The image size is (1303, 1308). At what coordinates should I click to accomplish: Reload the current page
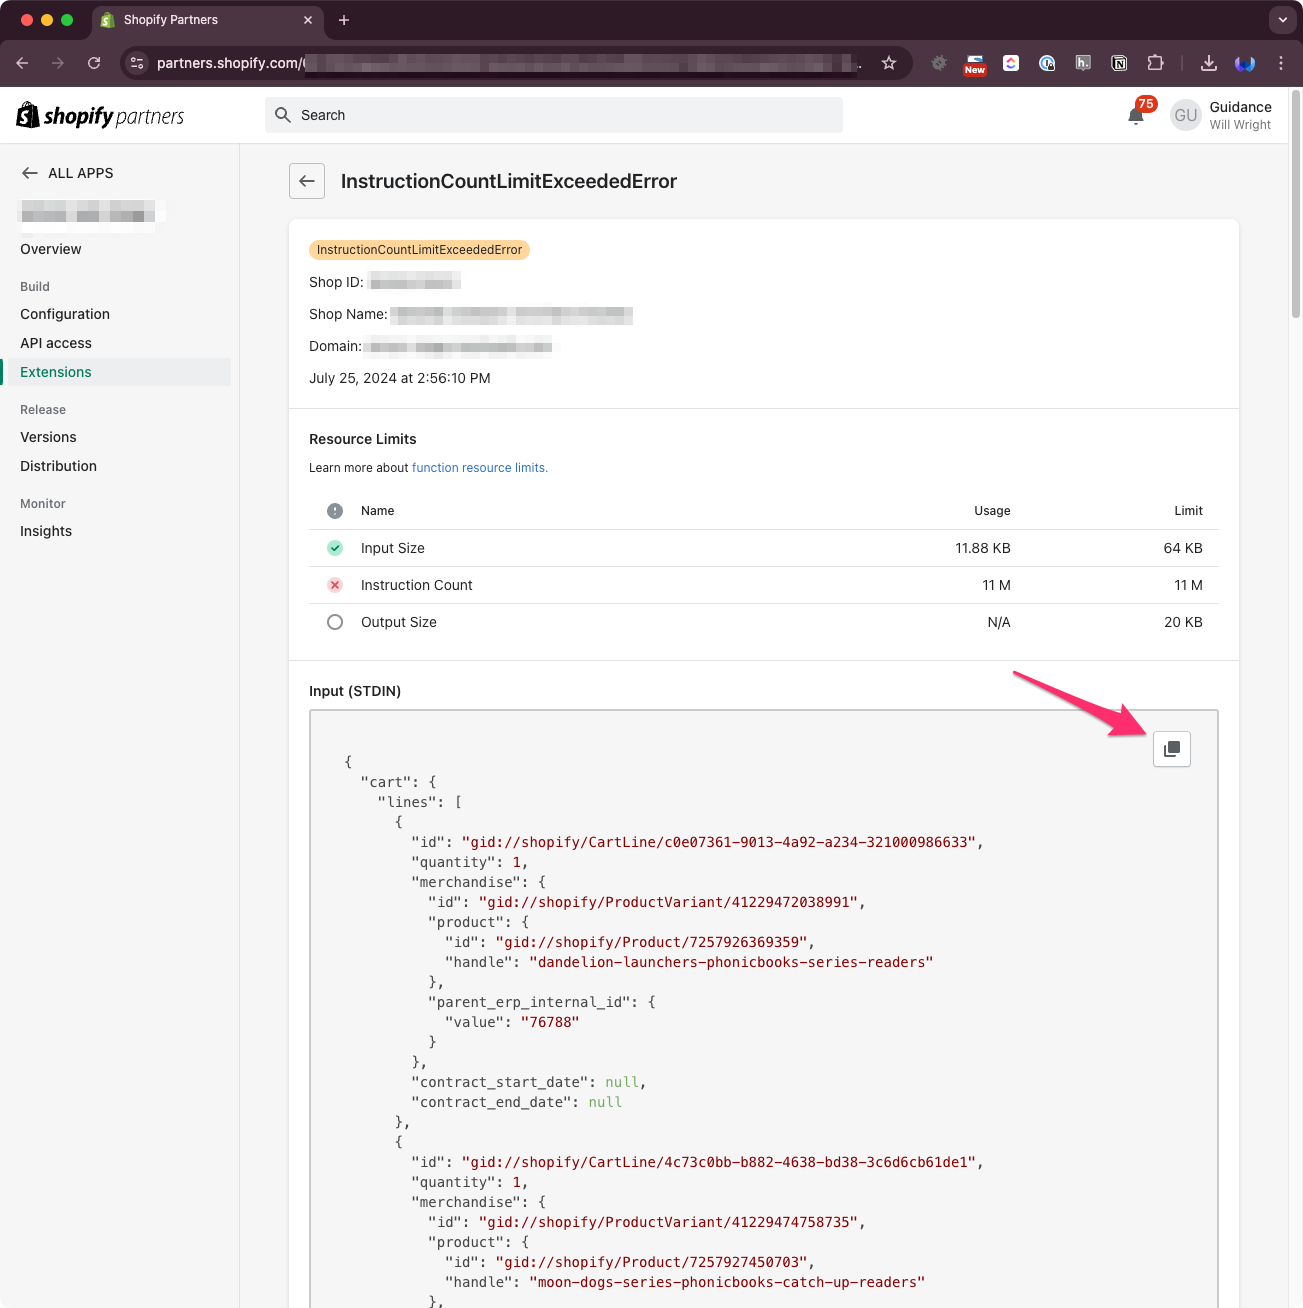94,63
